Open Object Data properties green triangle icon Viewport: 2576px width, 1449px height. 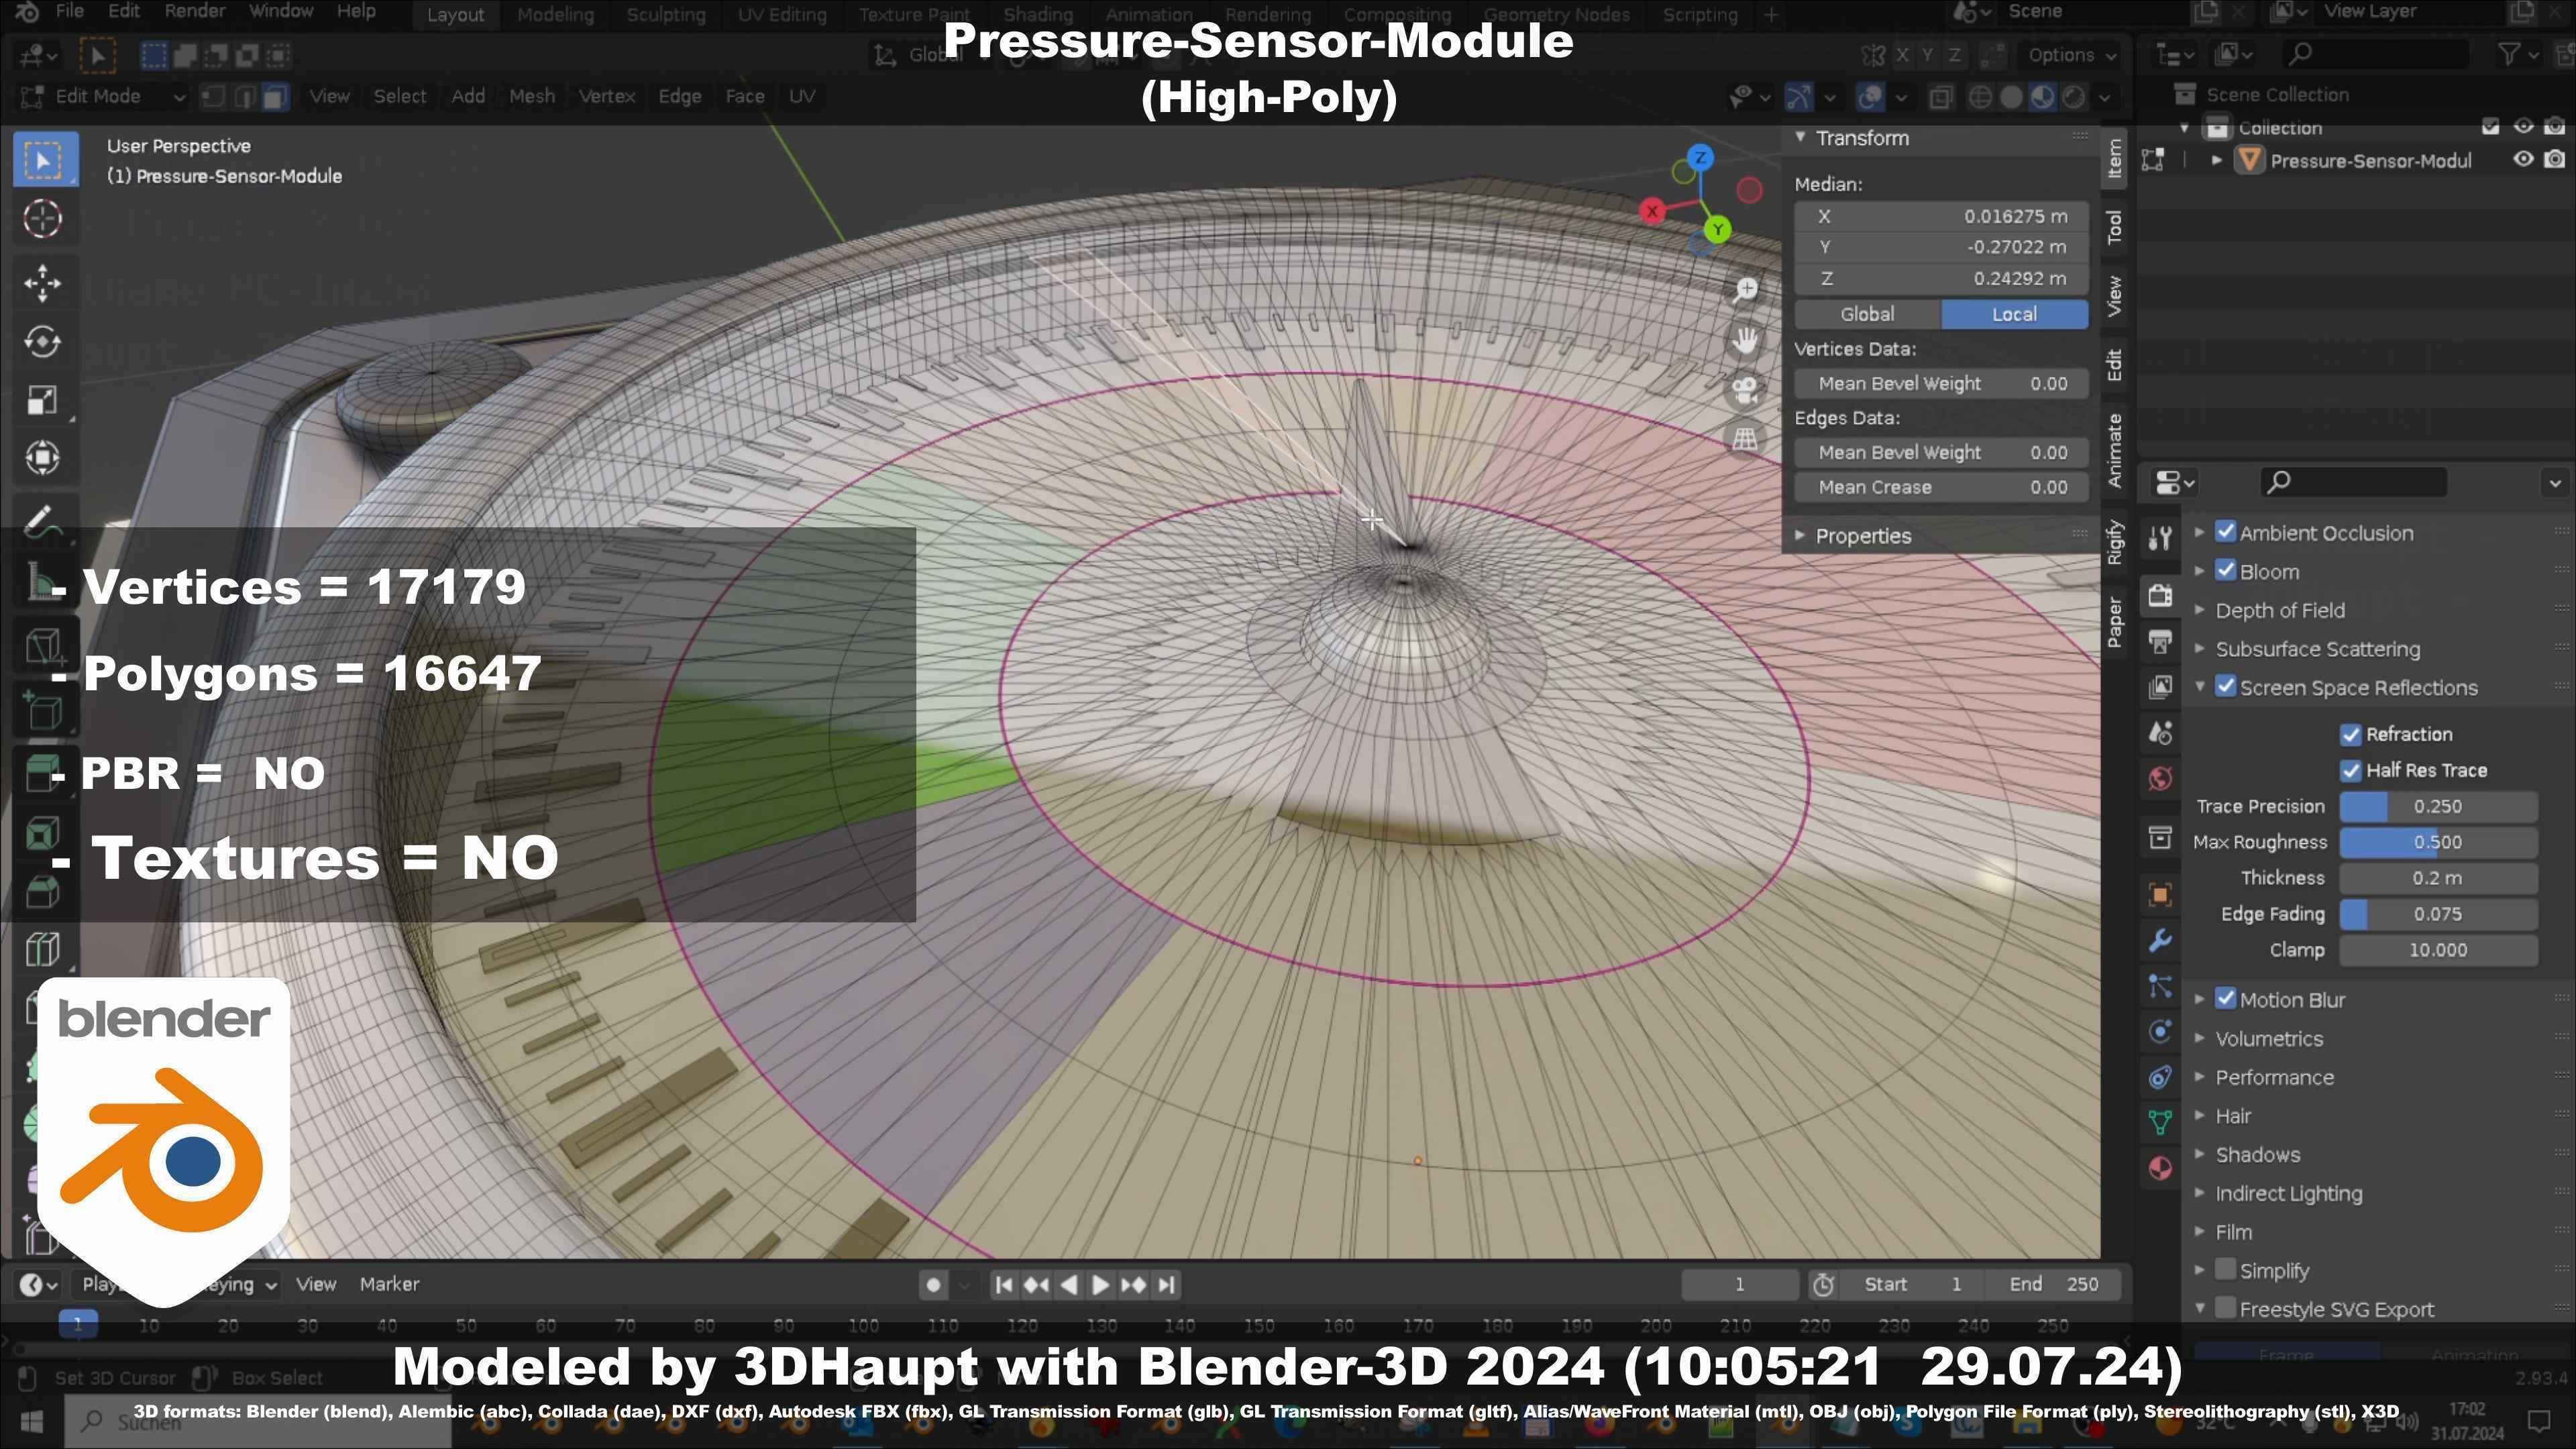pos(2160,1122)
